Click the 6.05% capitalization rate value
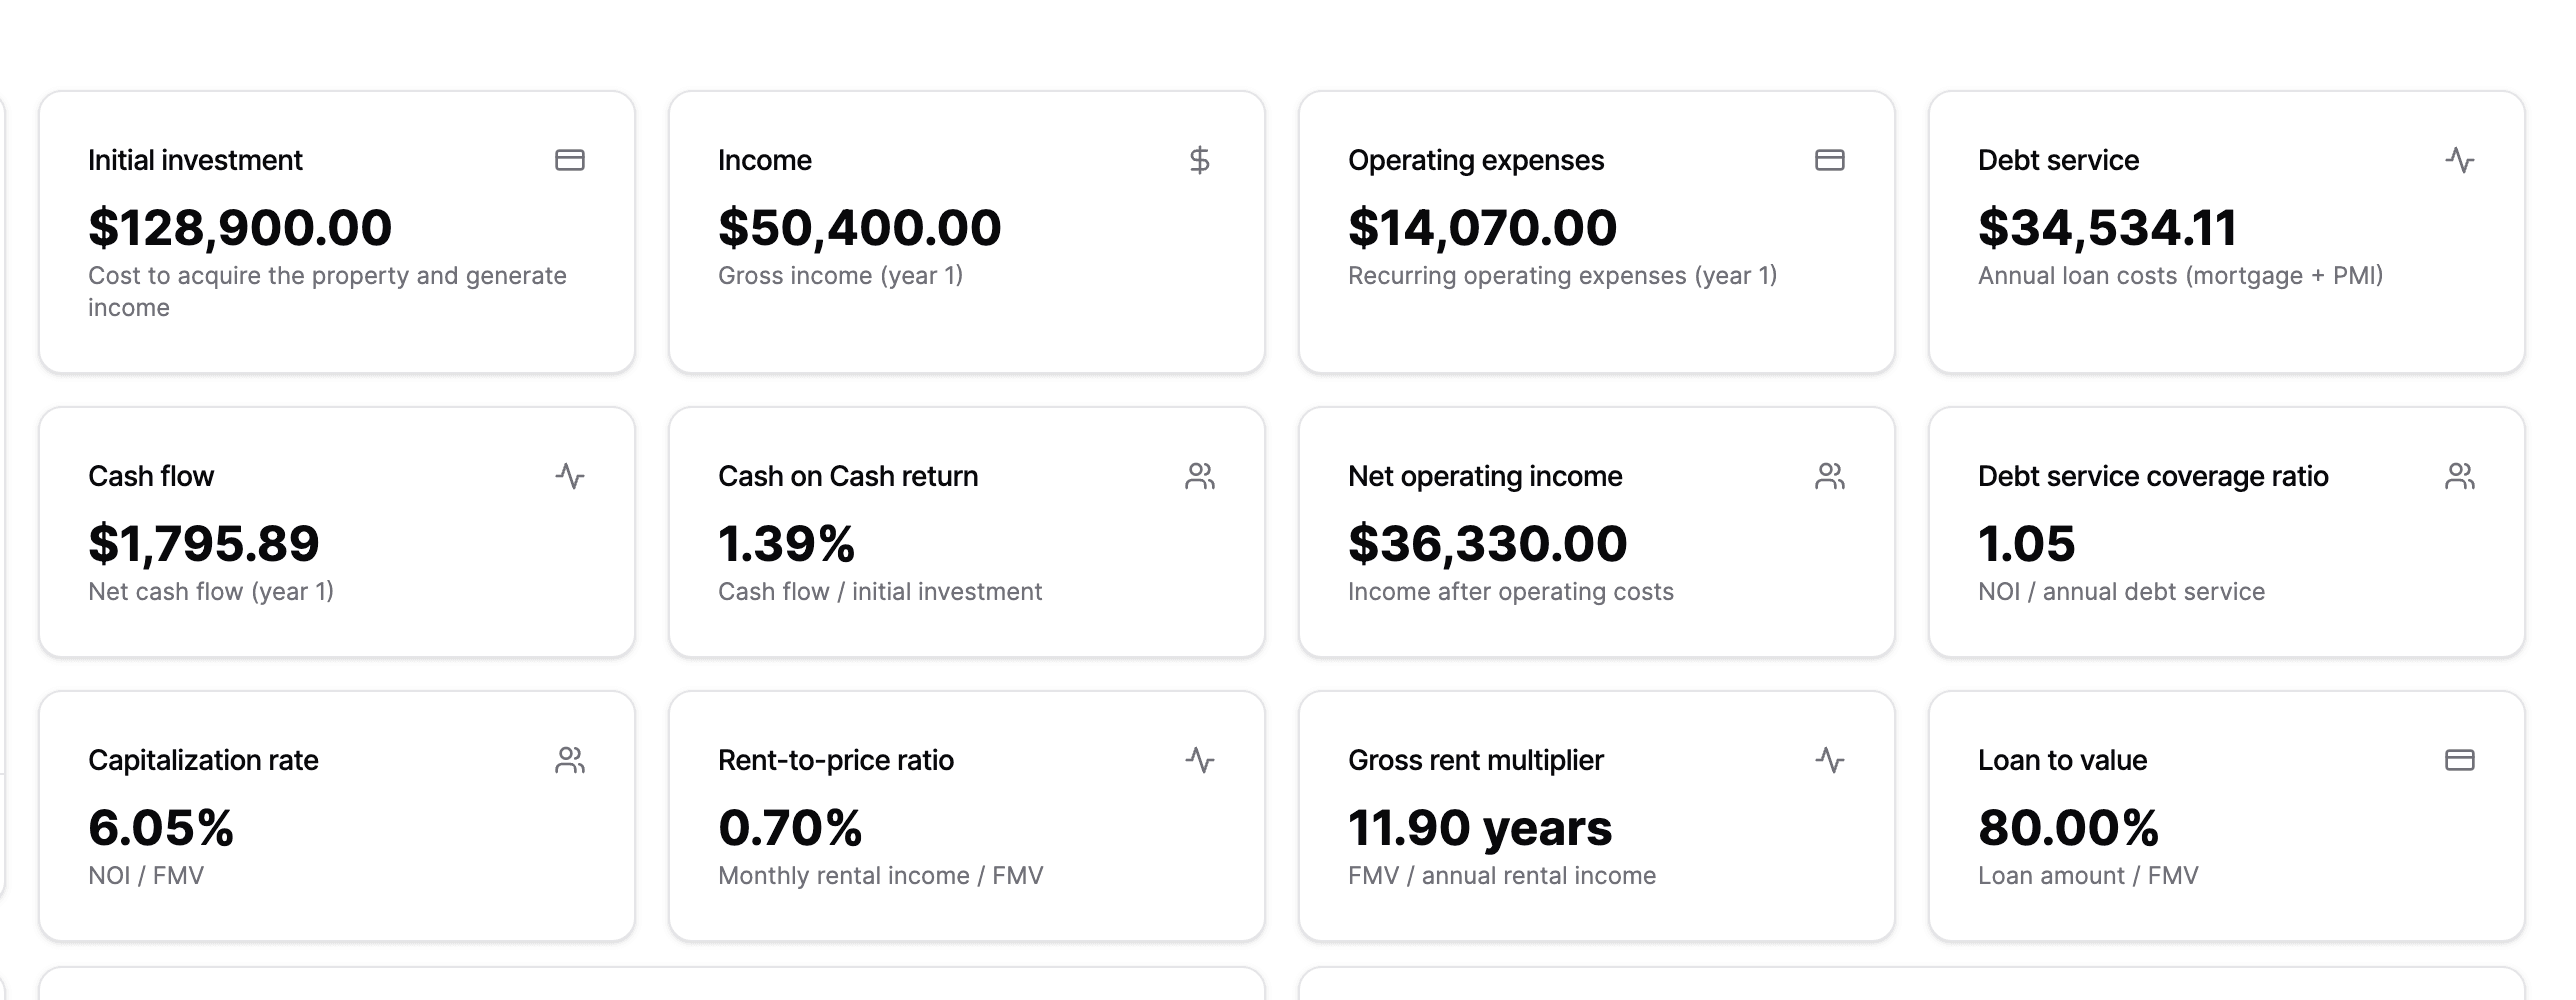This screenshot has width=2576, height=1000. [x=161, y=828]
